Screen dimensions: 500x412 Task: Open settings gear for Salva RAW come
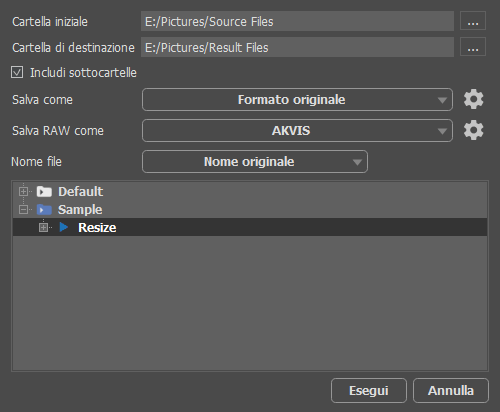tap(473, 130)
